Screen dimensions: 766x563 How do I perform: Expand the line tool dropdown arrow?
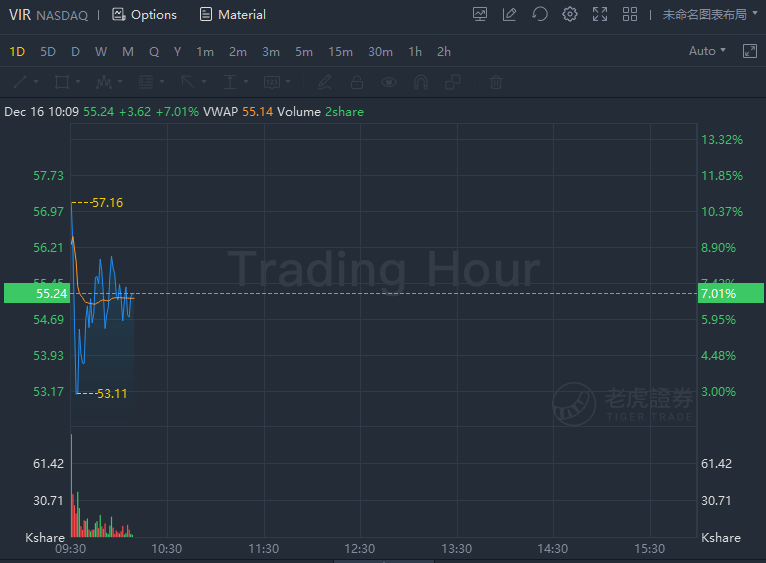click(x=36, y=82)
